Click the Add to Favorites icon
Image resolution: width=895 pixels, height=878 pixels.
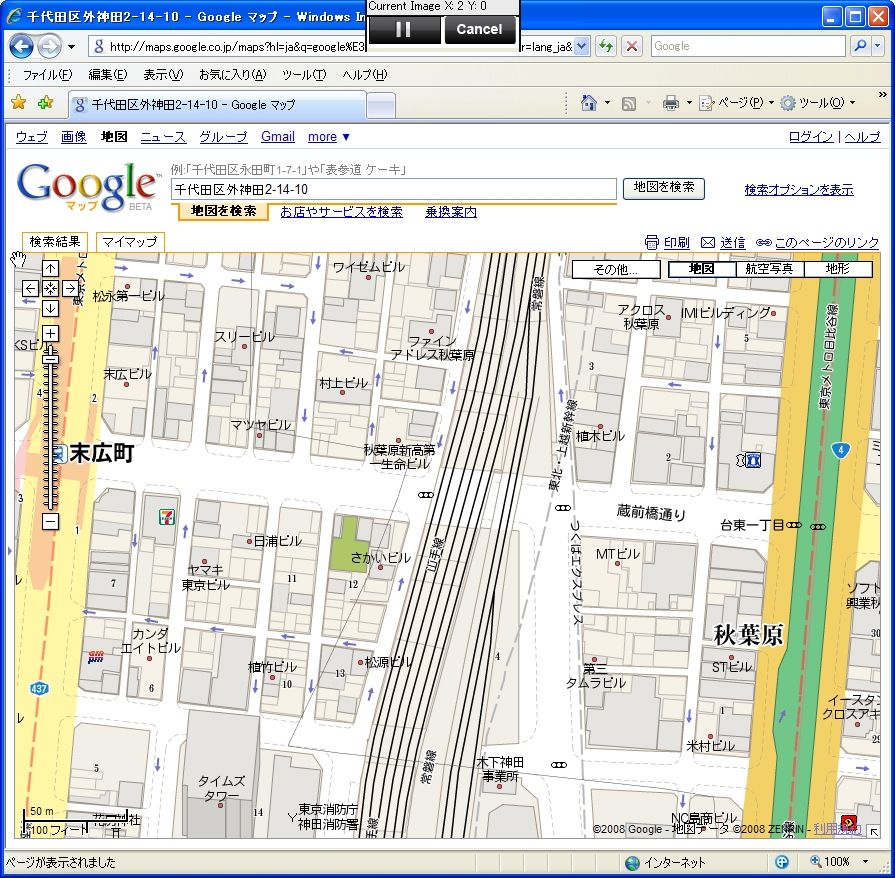[45, 103]
